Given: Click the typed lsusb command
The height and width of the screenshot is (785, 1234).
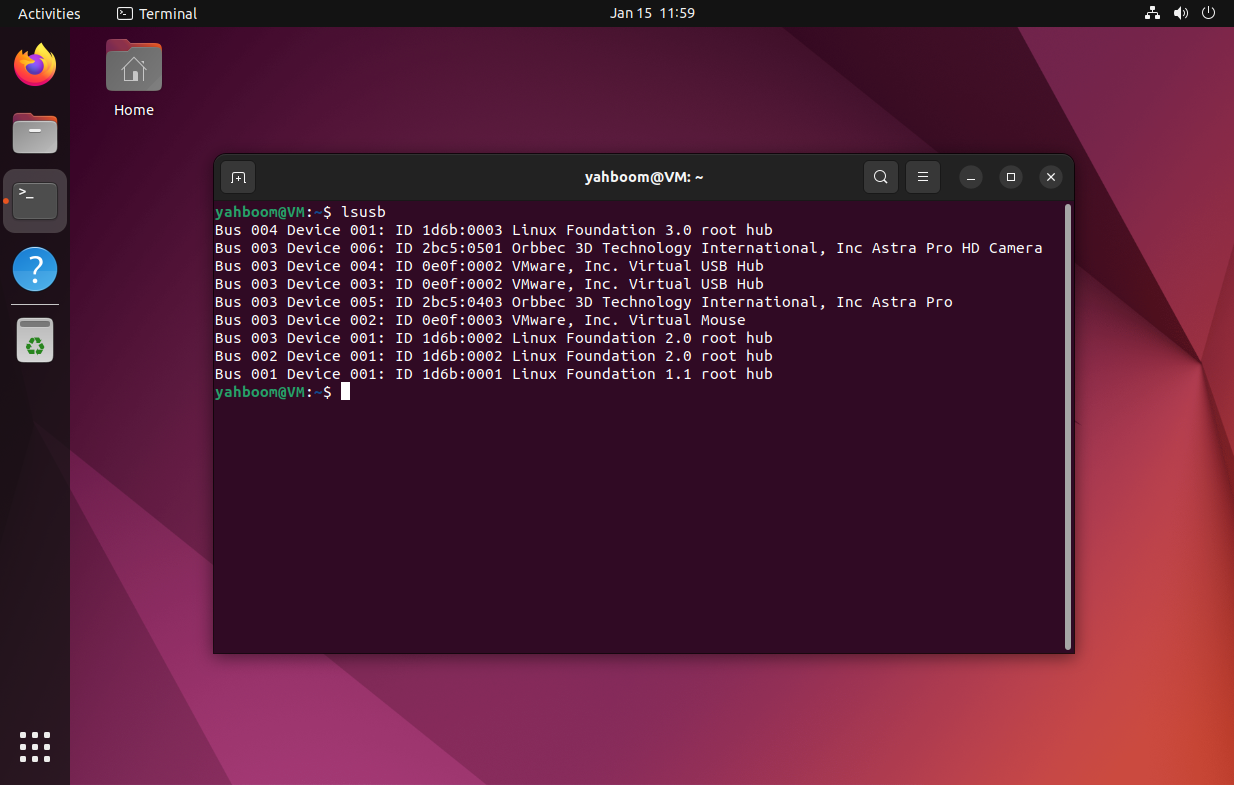Looking at the screenshot, I should click(363, 212).
